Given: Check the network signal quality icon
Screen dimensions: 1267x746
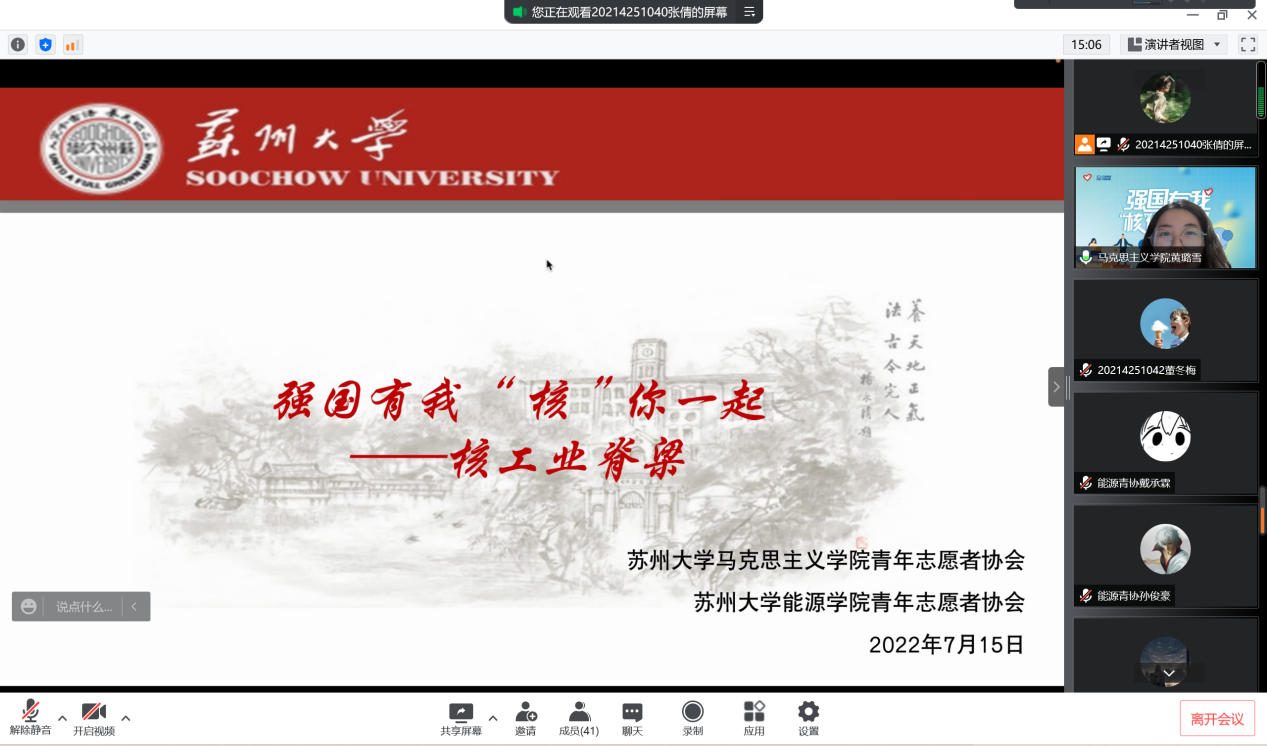Looking at the screenshot, I should click(72, 45).
